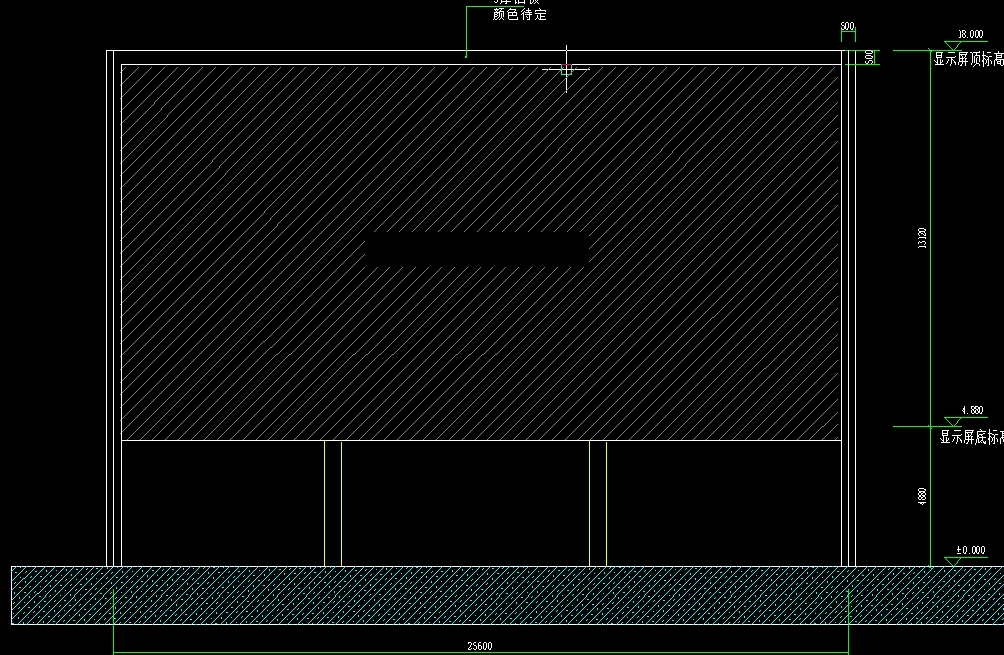Image resolution: width=1004 pixels, height=655 pixels.
Task: Select the 颜色待定 annotation text
Action: click(519, 14)
